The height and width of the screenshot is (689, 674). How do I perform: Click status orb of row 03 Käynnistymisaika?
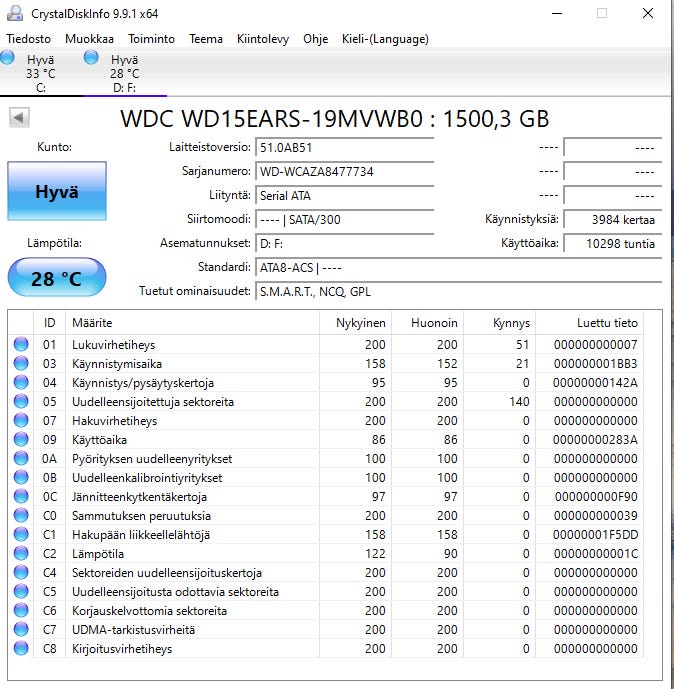click(21, 363)
